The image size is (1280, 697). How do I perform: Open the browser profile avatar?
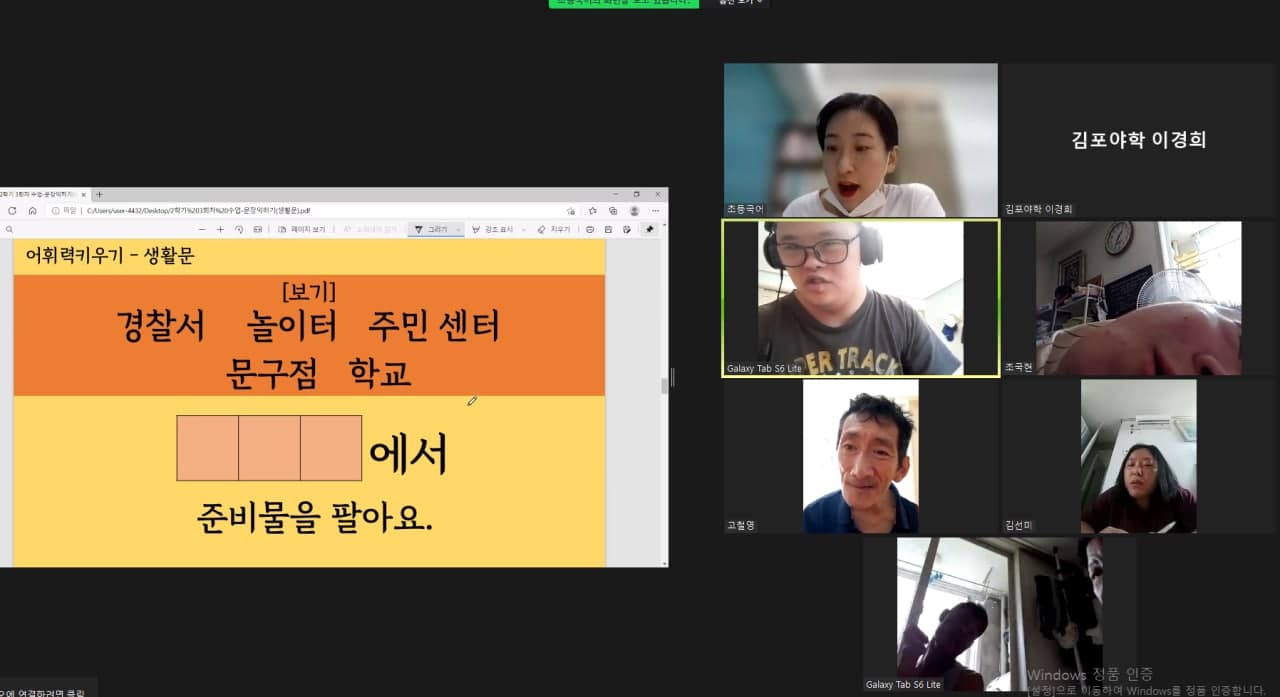(x=634, y=211)
